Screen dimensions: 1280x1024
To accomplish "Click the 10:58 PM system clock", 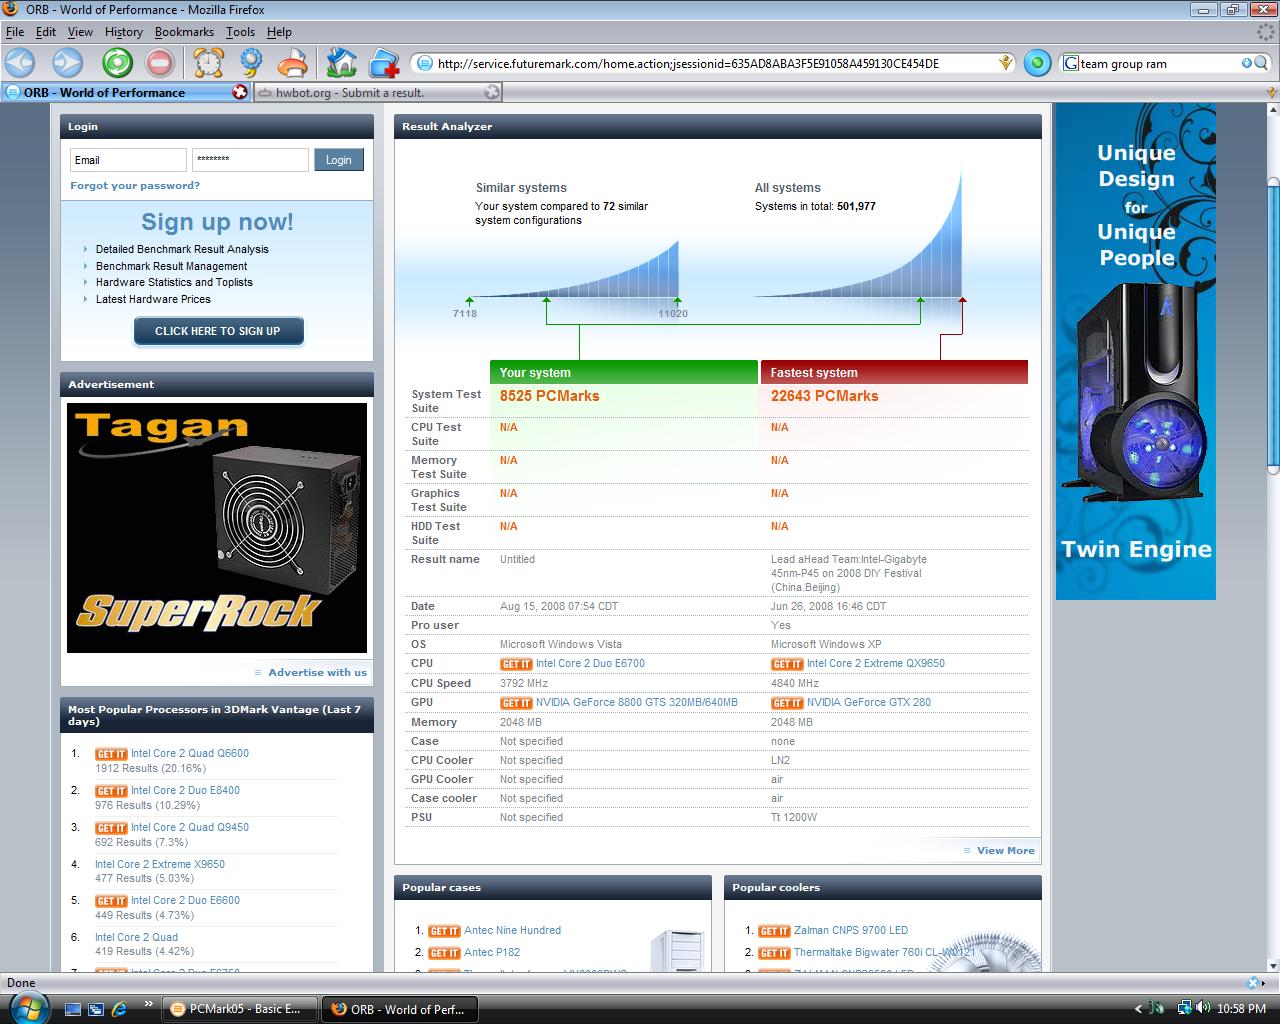I will 1241,1009.
